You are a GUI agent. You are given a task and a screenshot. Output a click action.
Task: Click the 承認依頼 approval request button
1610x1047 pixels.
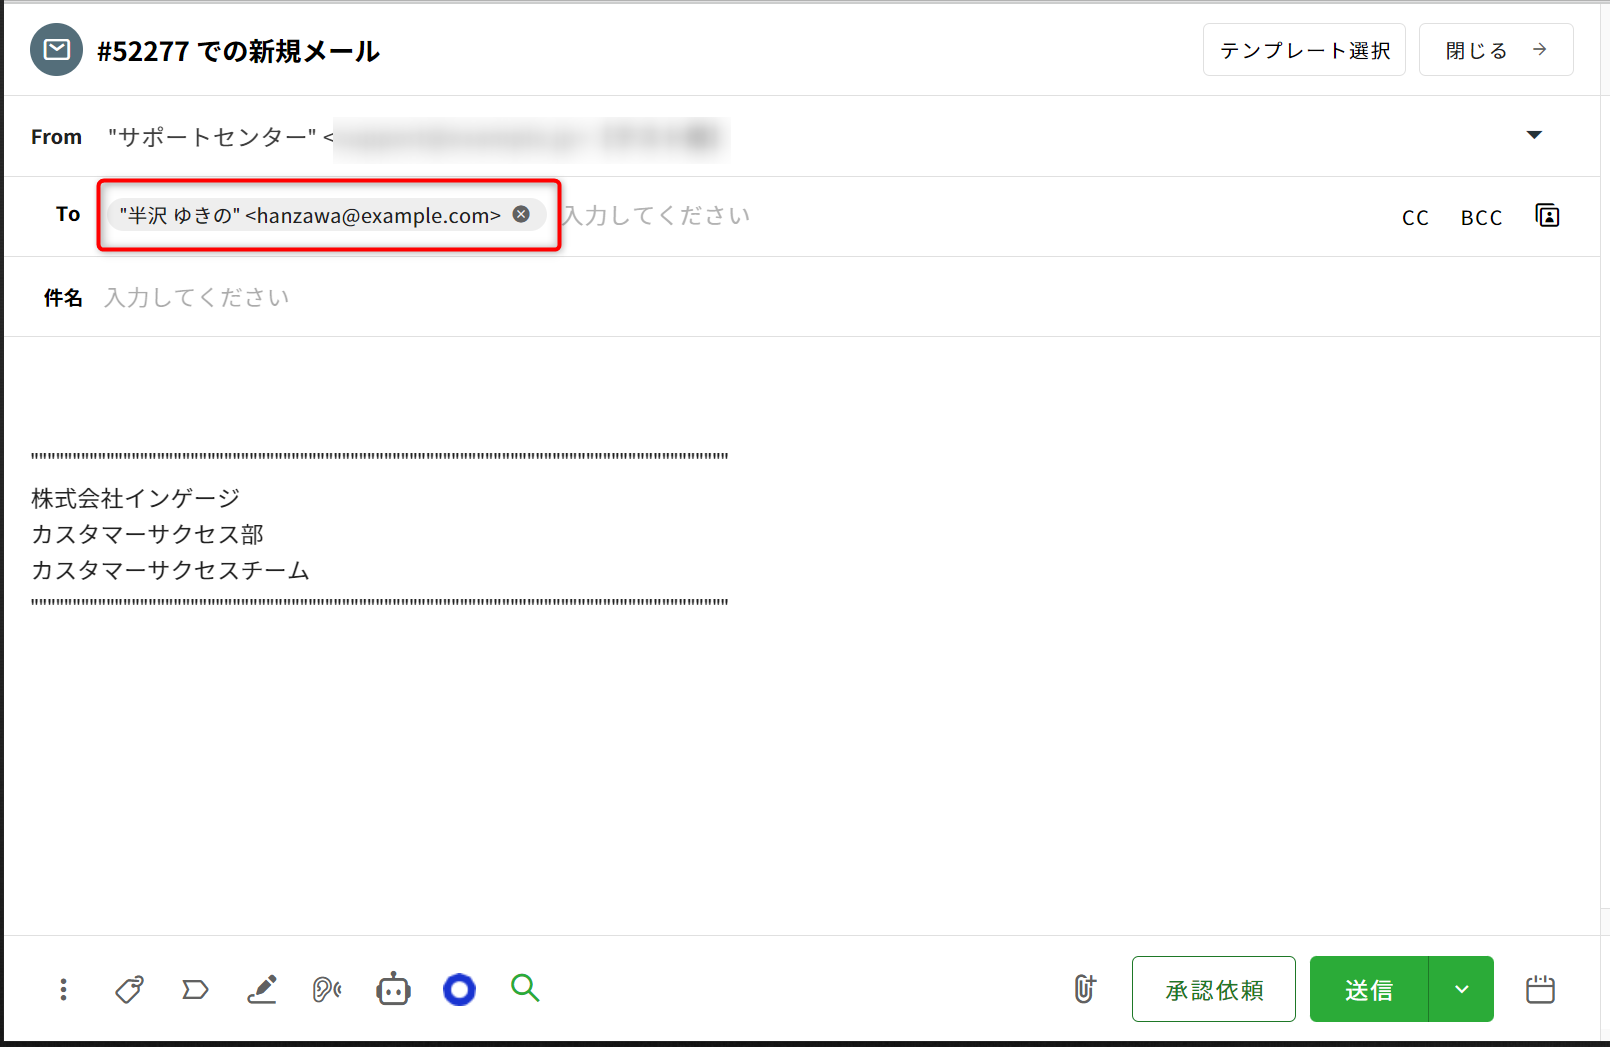[x=1213, y=989]
